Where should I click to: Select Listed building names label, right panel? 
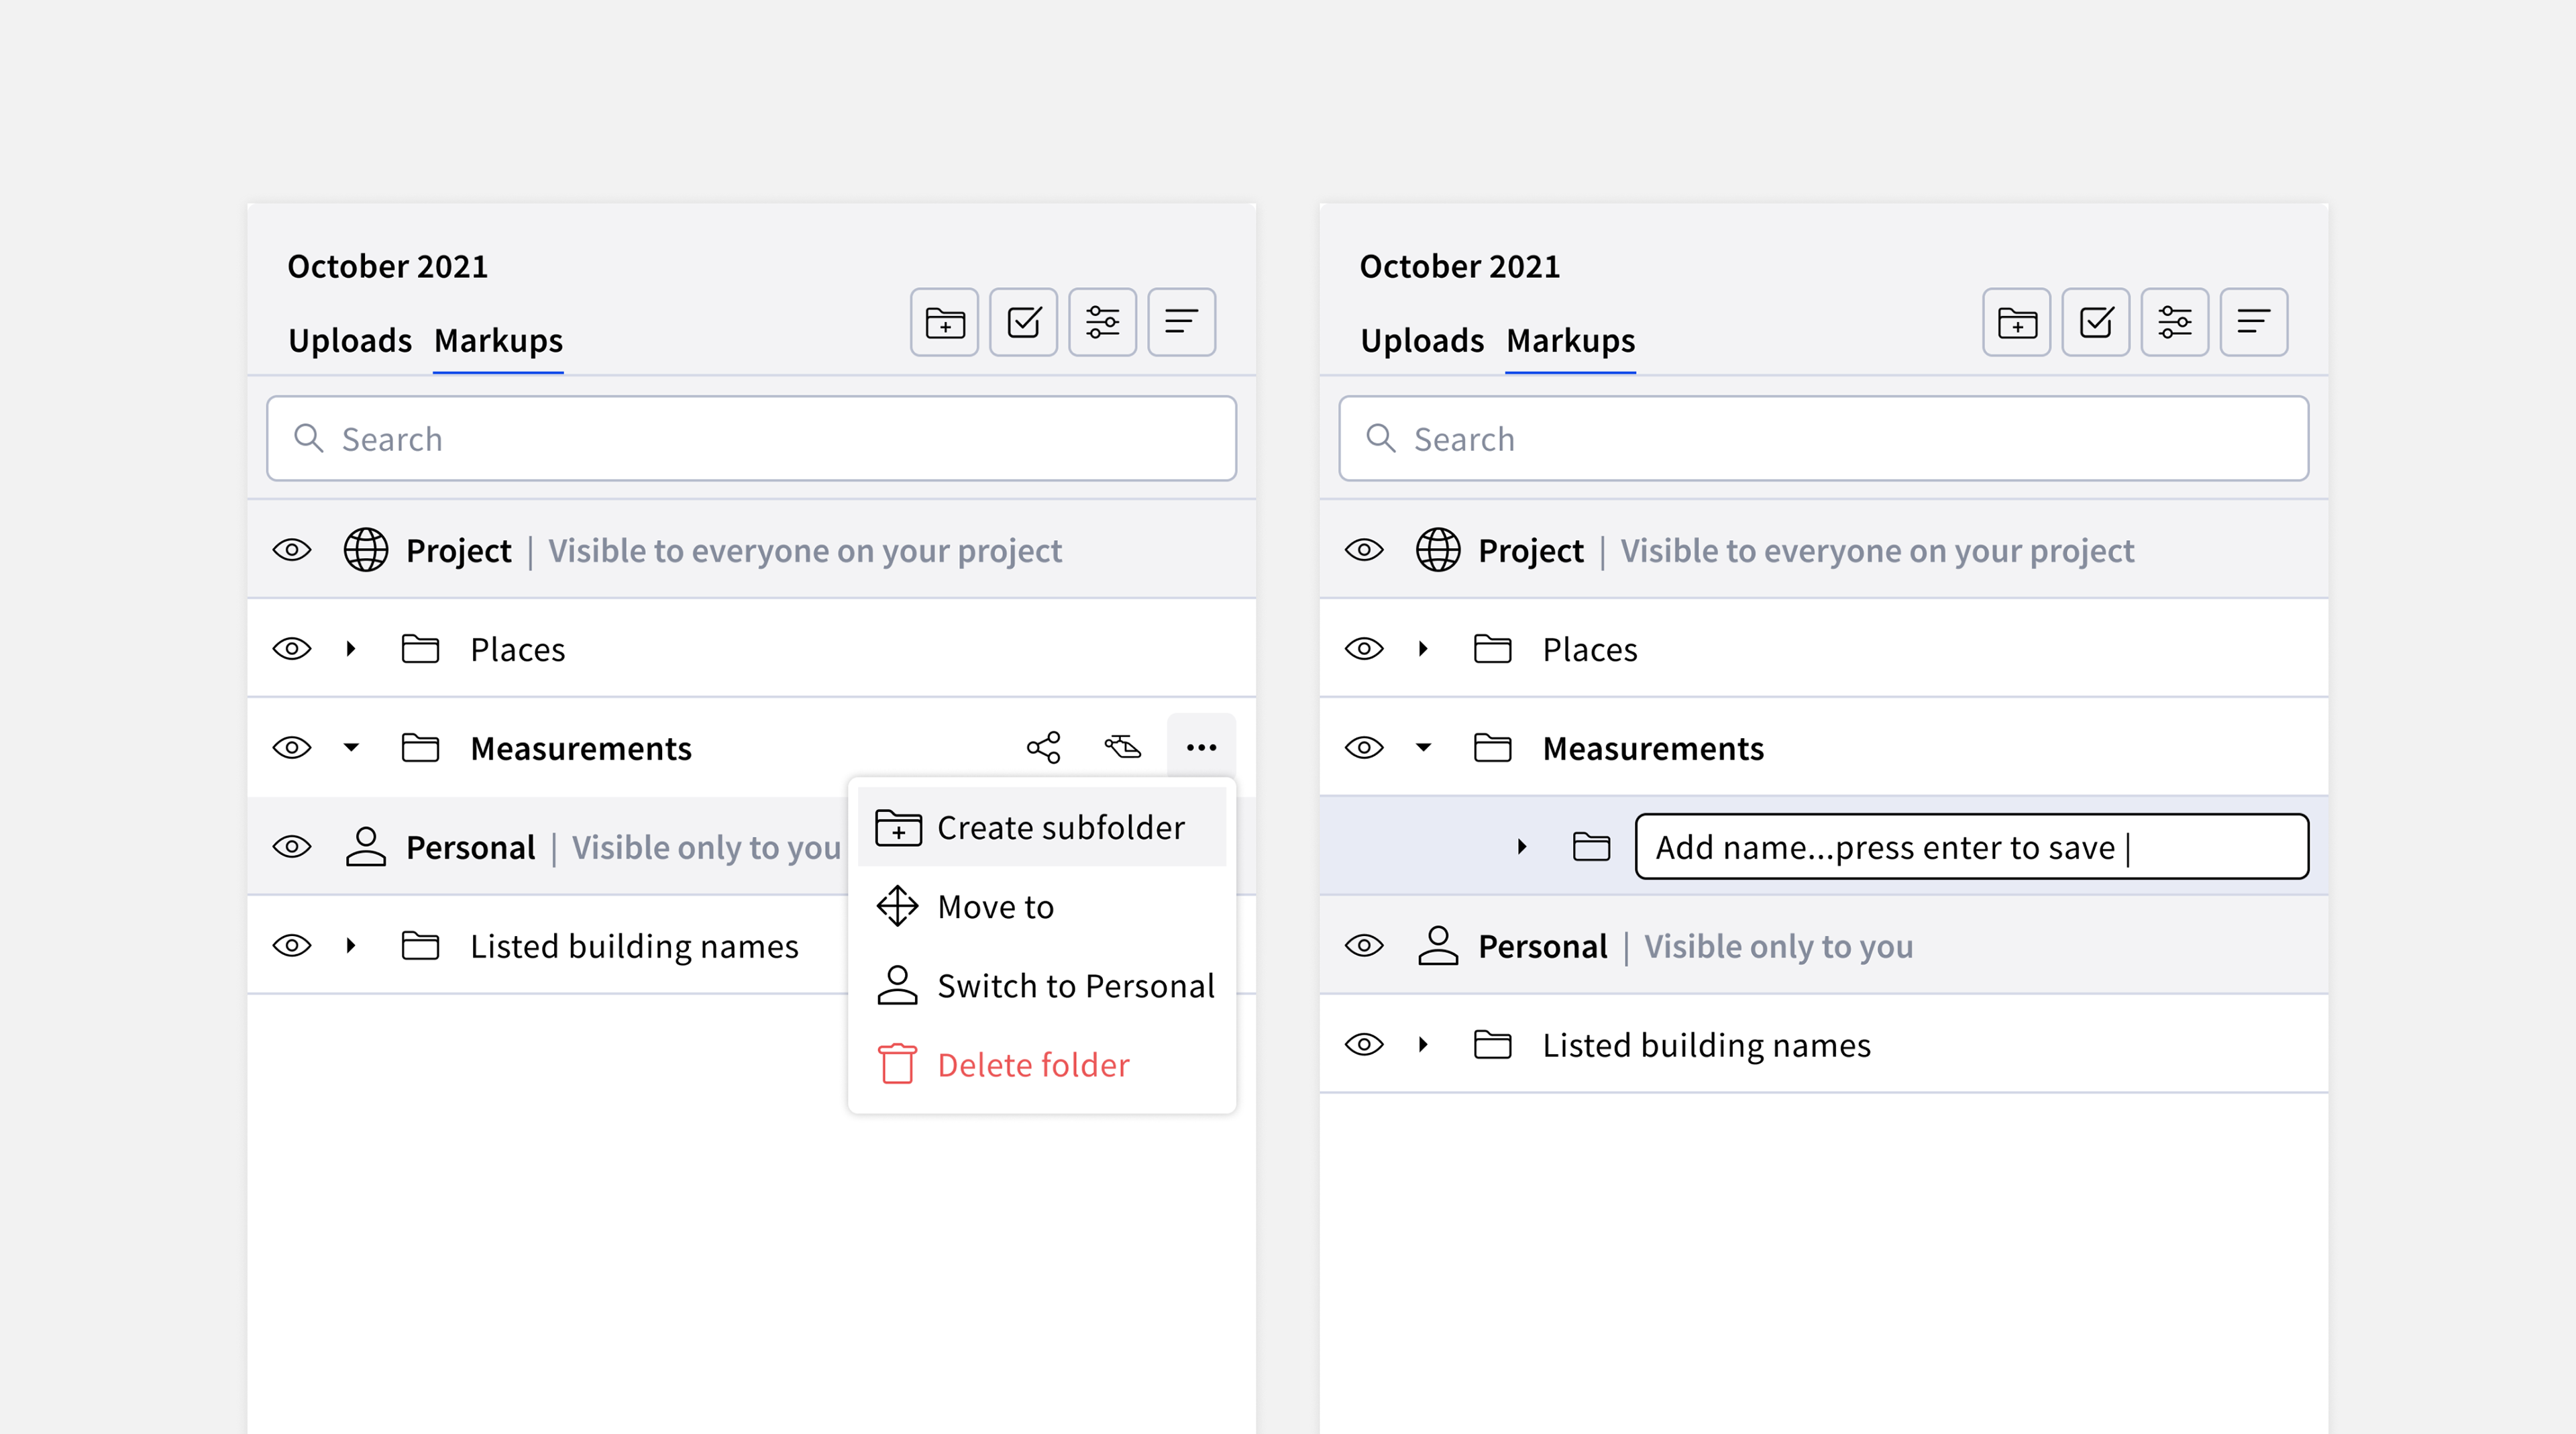[x=1706, y=1045]
